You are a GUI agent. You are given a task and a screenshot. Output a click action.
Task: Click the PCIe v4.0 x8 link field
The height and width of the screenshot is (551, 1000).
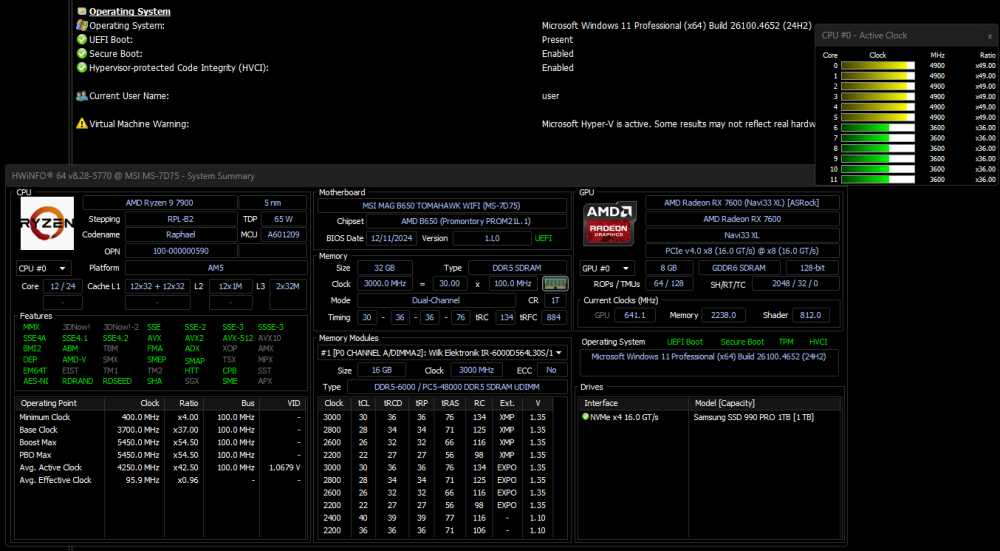coord(742,251)
